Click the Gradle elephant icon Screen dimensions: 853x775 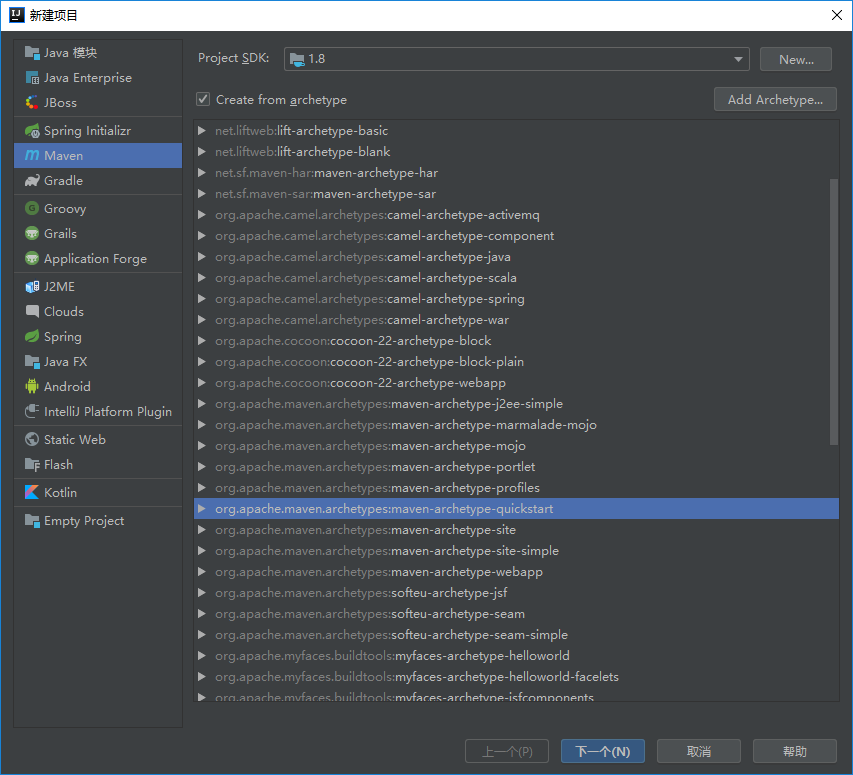(32, 181)
